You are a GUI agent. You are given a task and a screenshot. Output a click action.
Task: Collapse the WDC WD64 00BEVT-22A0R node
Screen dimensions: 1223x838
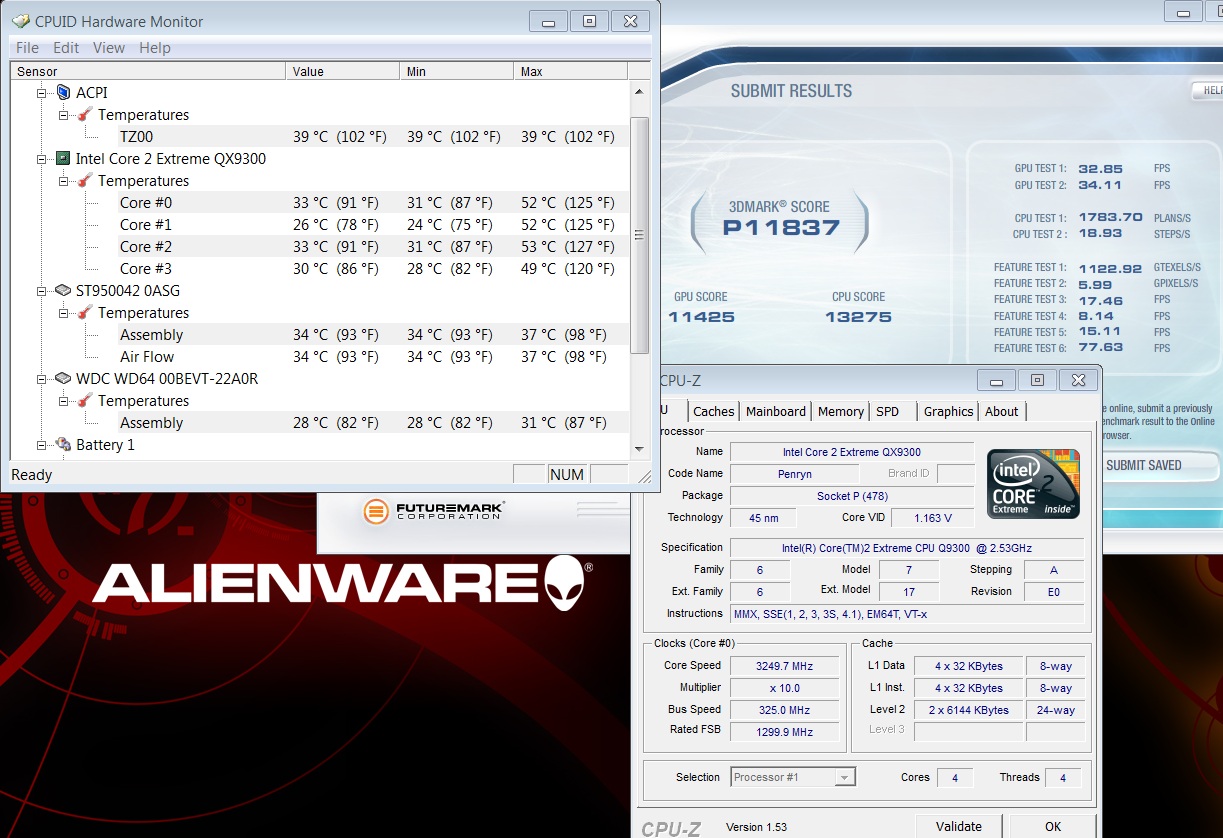(42, 378)
